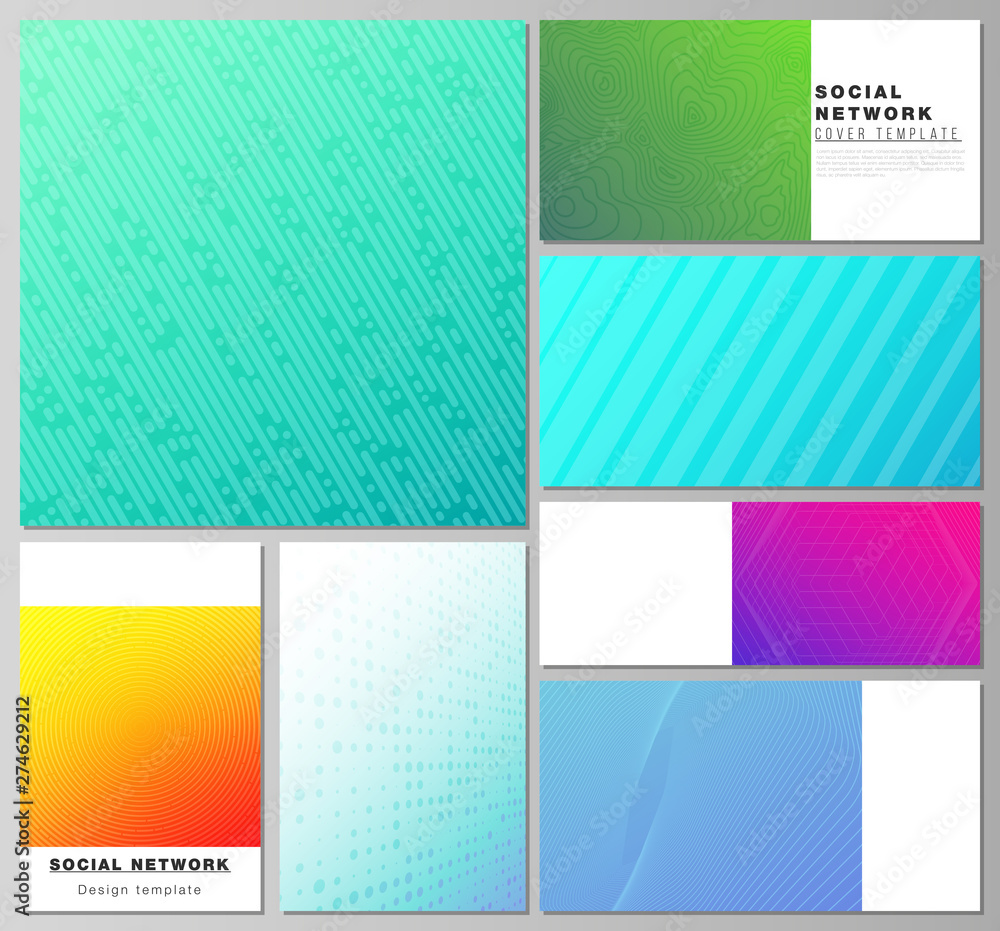This screenshot has width=1000, height=931.
Task: Click the 'COVER TEMPLATE' subtitle text
Action: coord(887,134)
